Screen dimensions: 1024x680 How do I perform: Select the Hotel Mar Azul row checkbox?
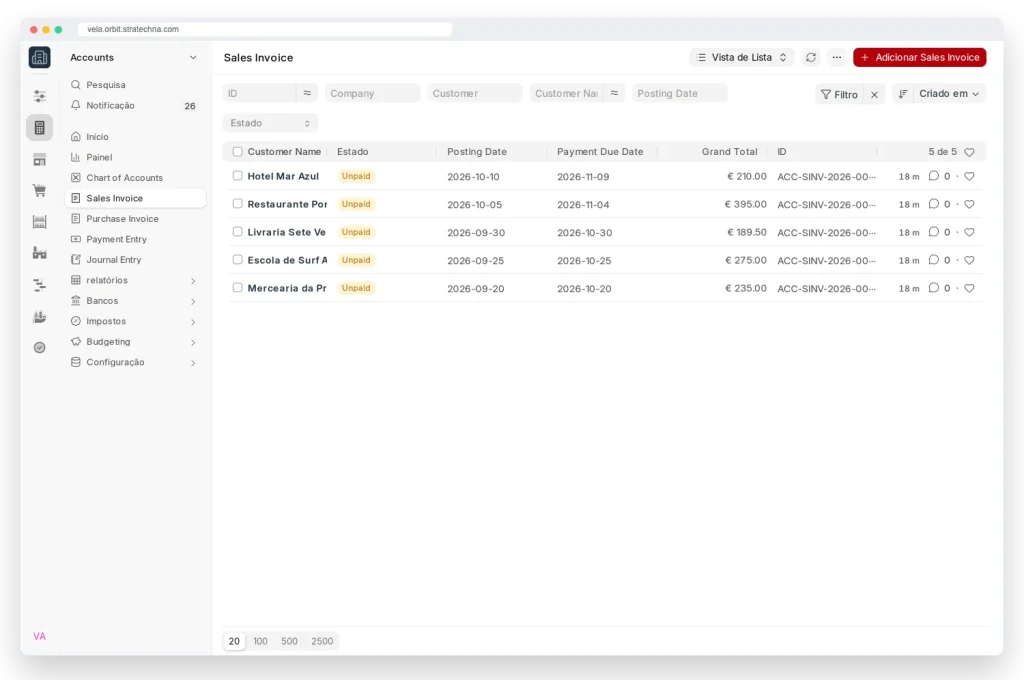point(238,176)
